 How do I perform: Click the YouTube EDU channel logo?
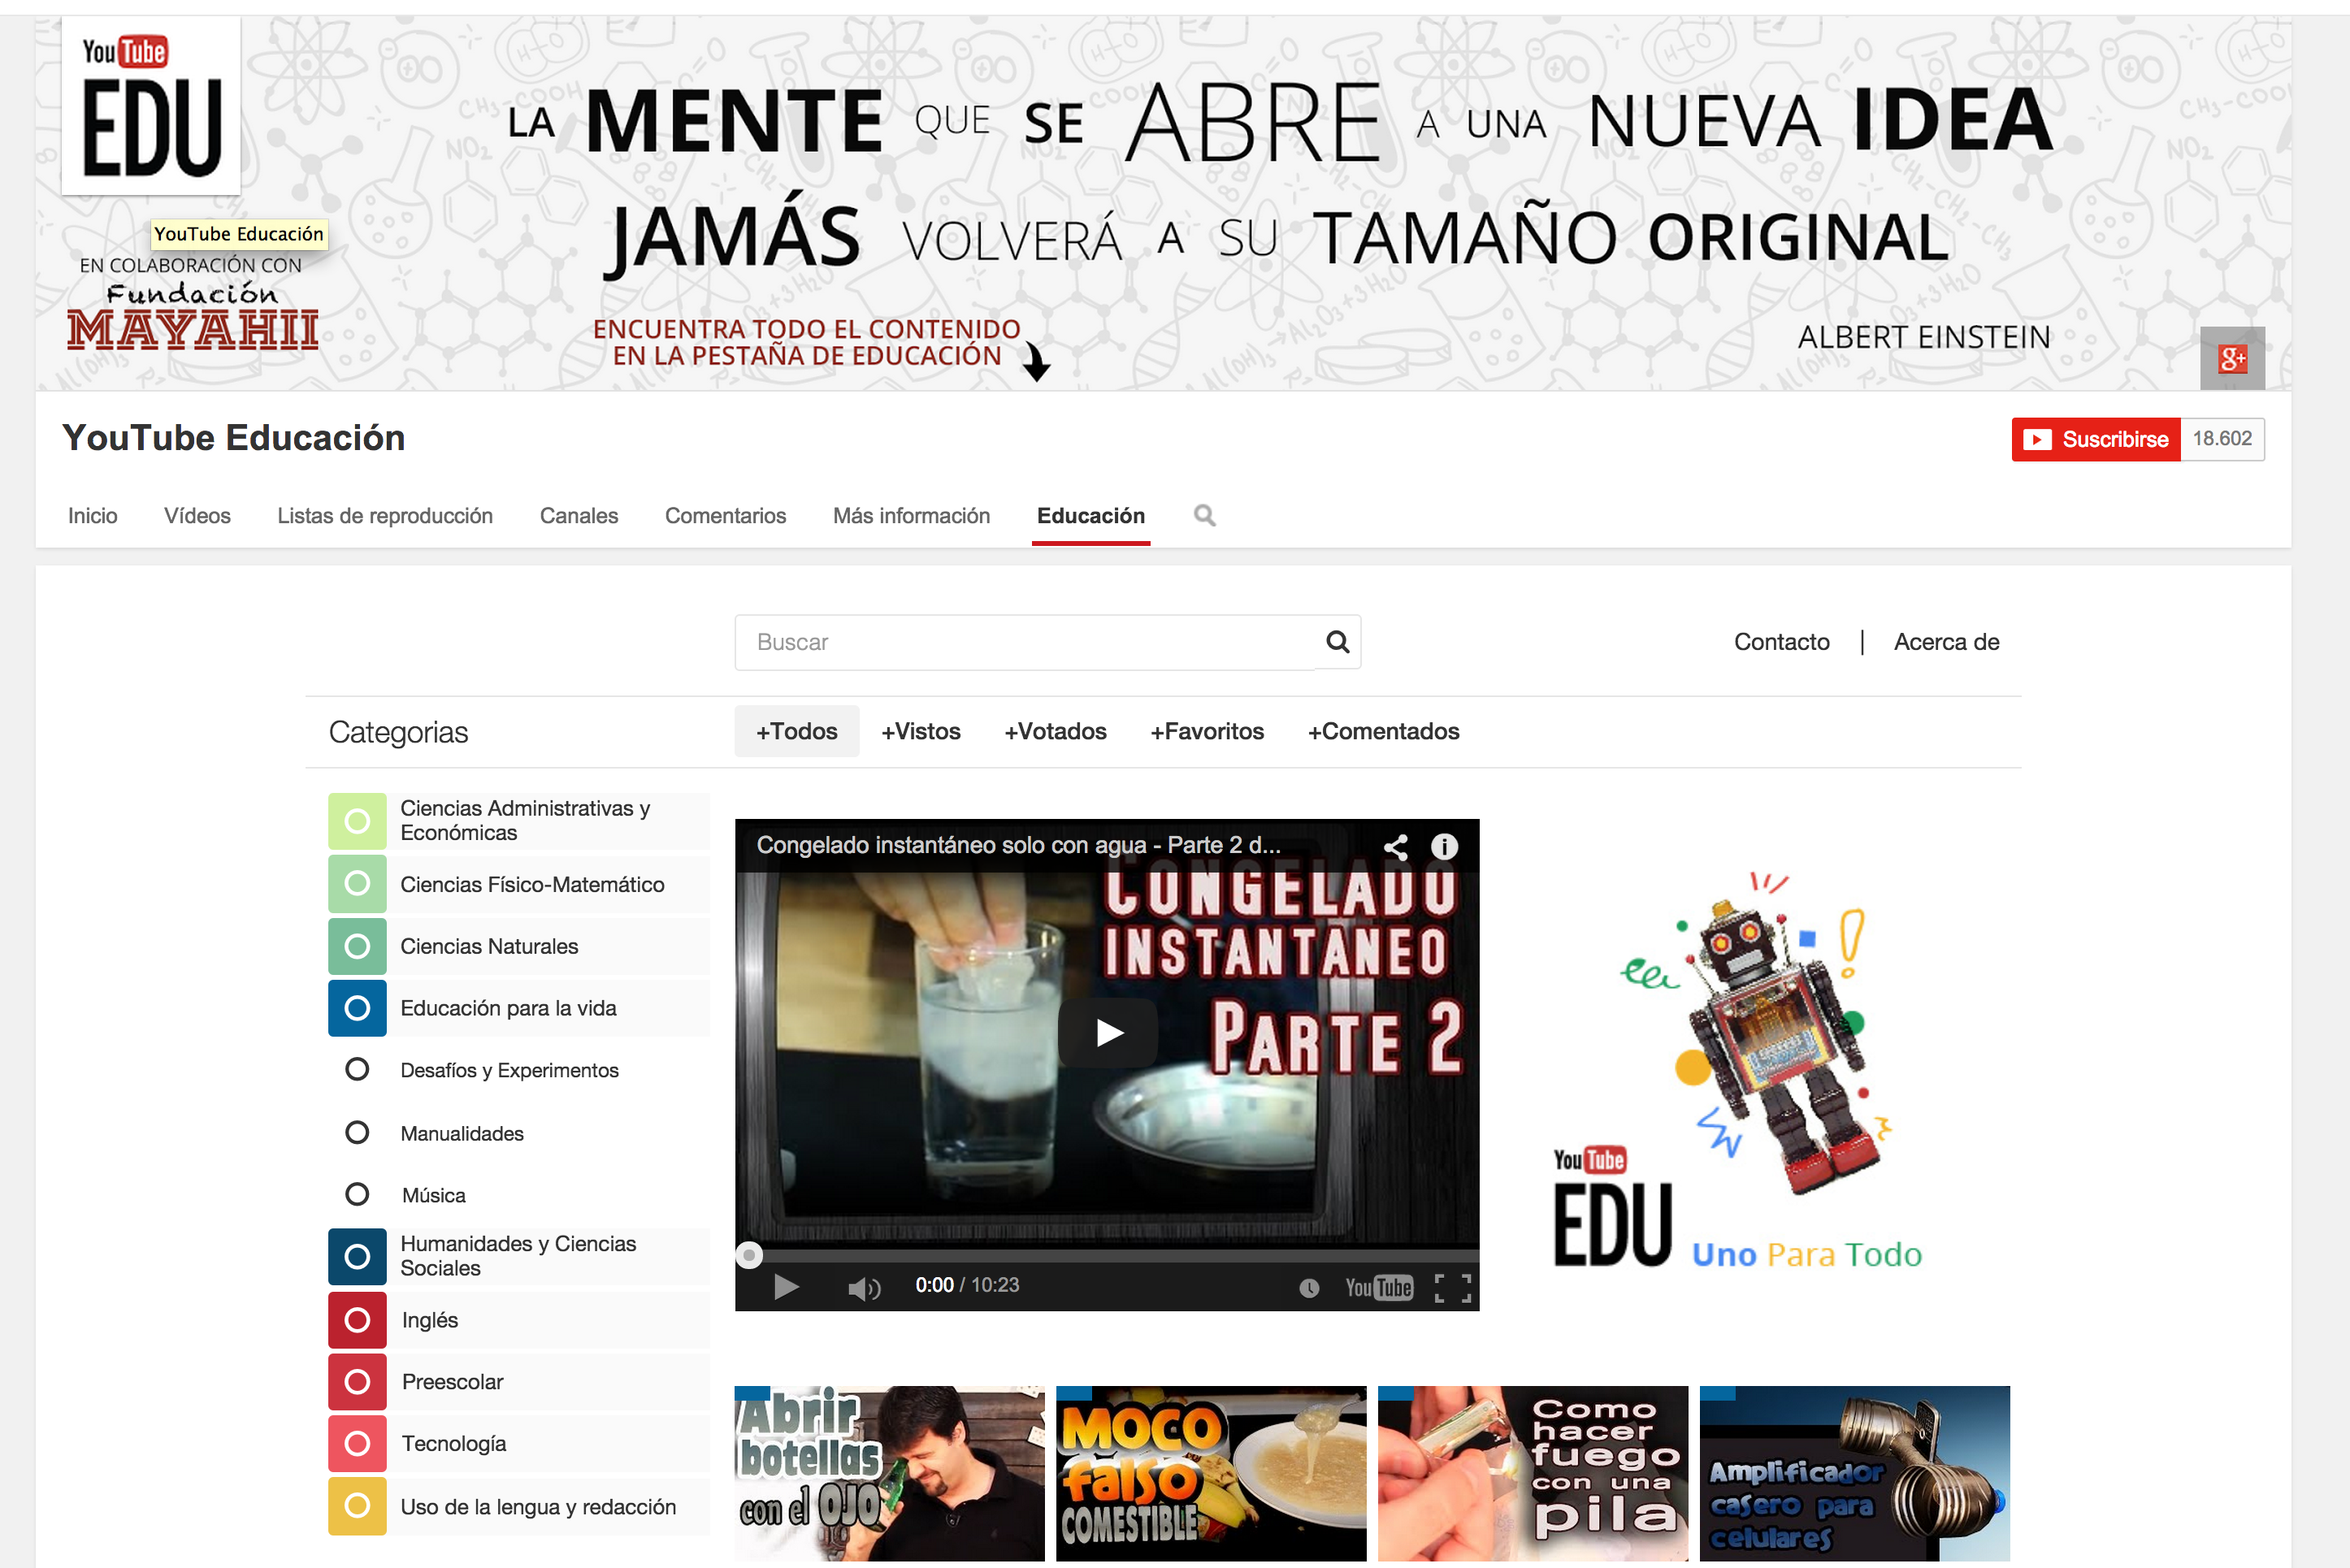coord(151,105)
